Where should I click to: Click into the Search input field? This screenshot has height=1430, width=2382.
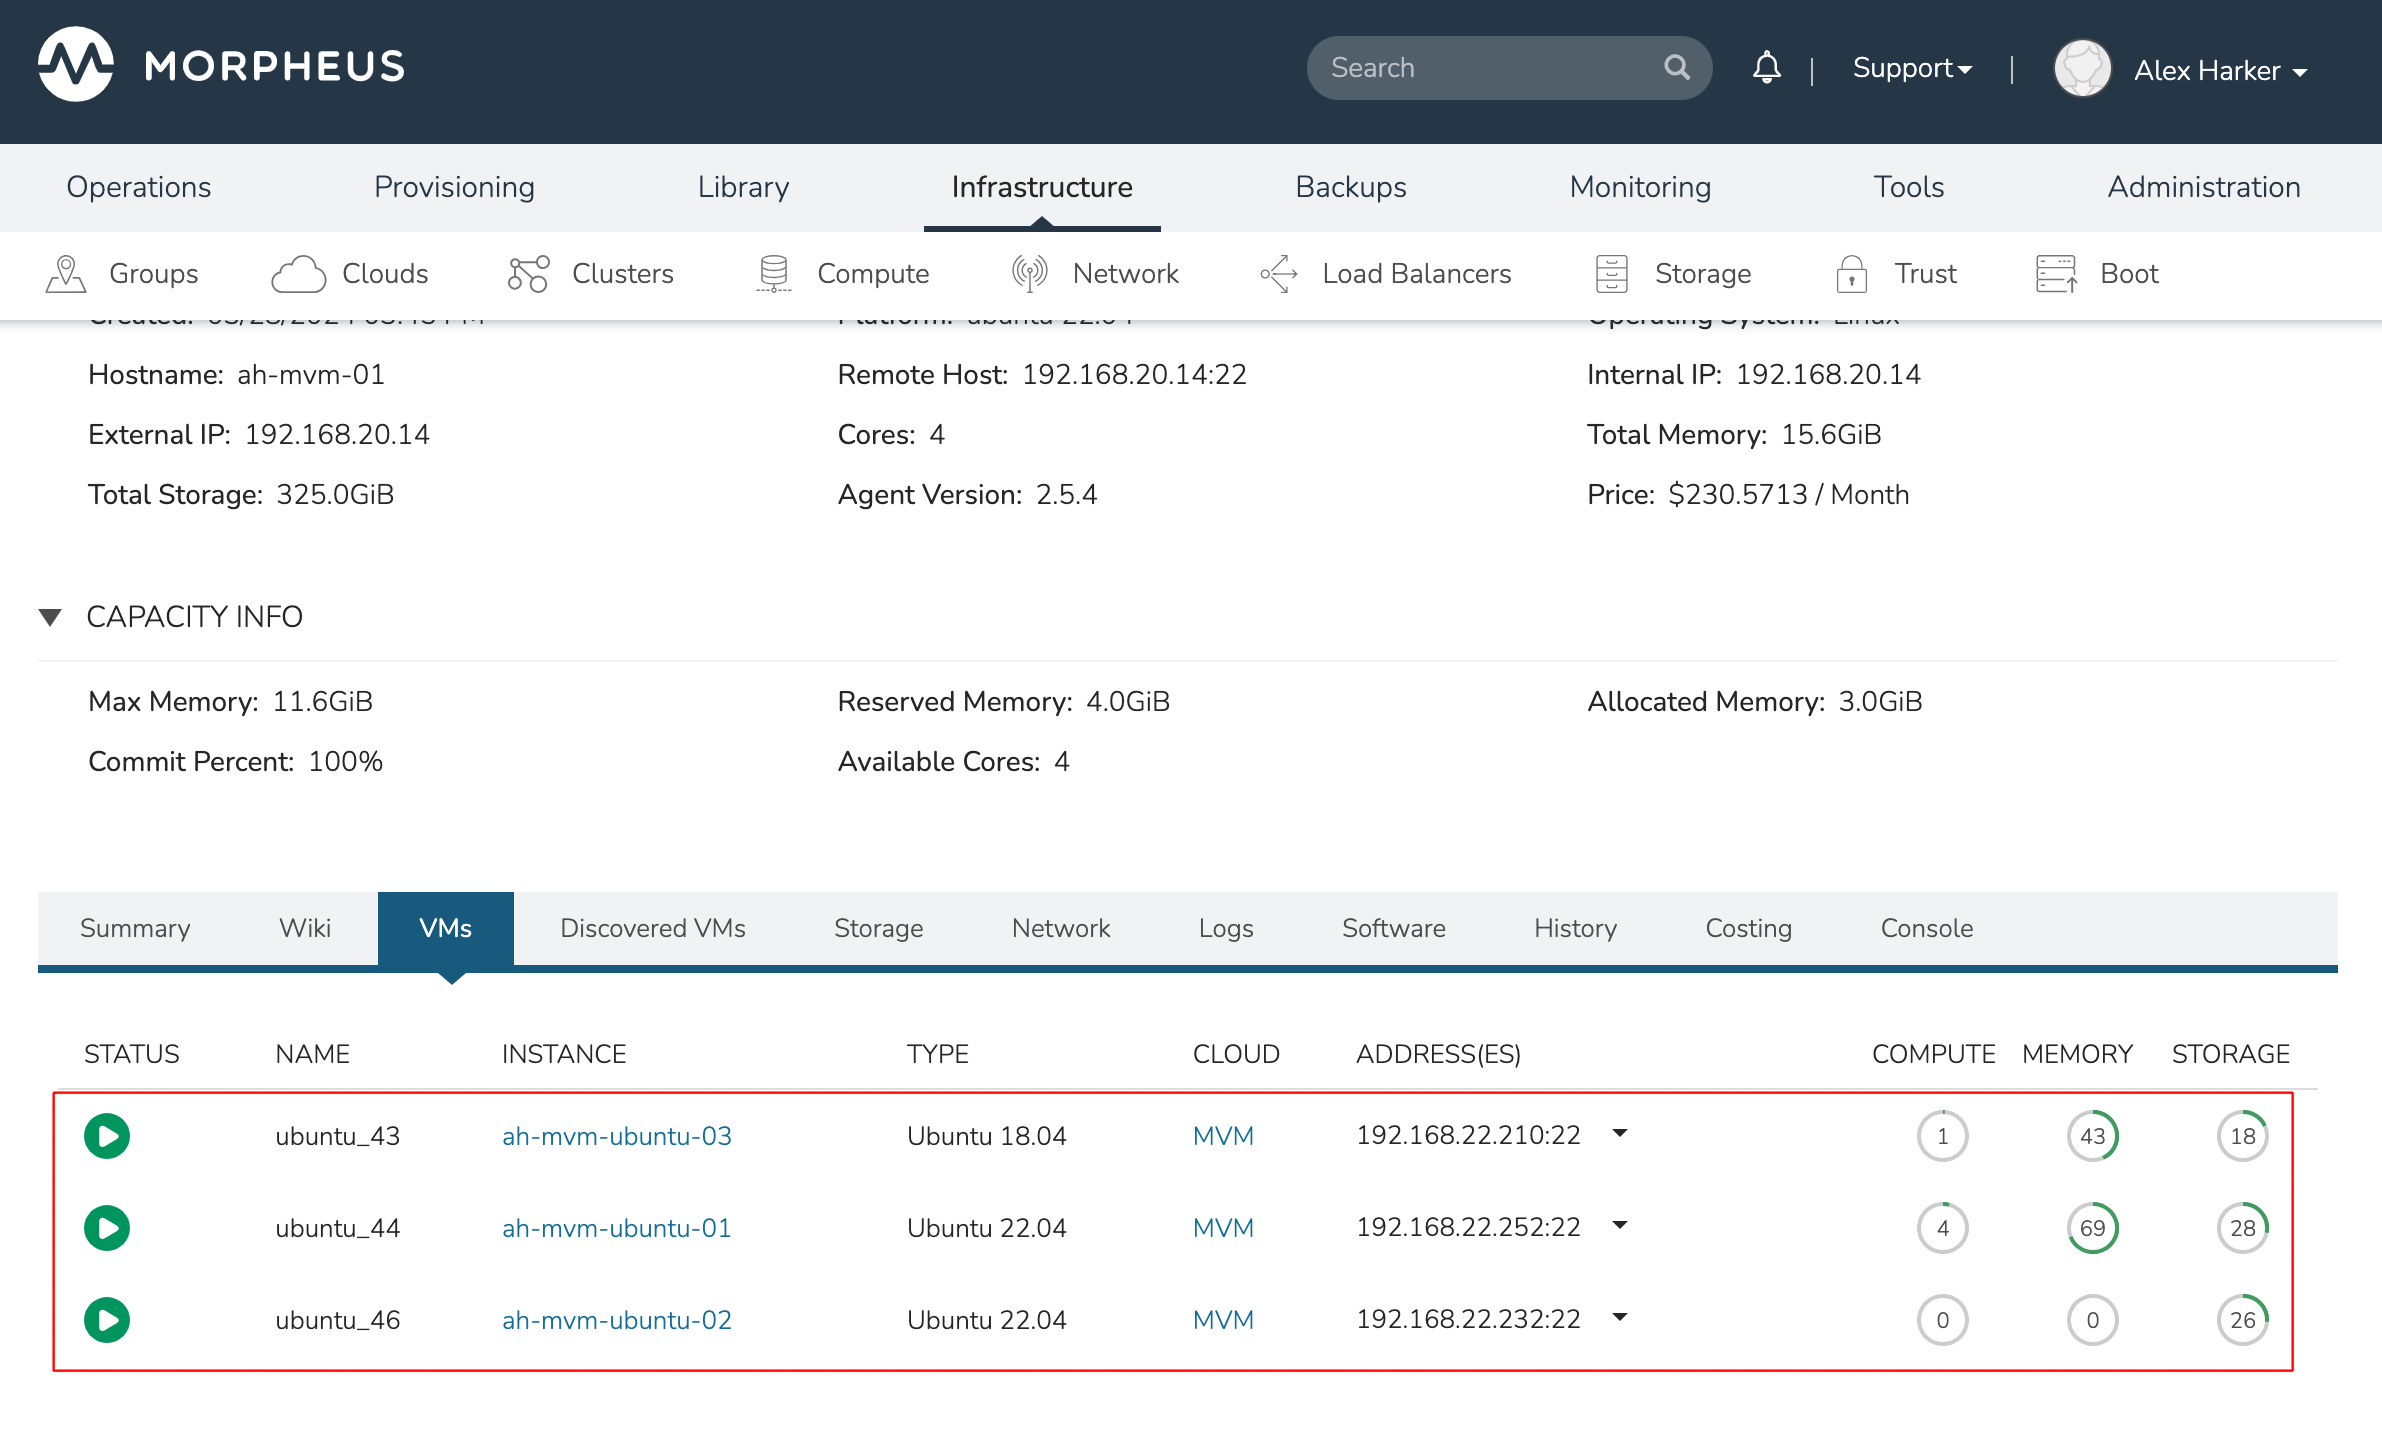(1480, 68)
